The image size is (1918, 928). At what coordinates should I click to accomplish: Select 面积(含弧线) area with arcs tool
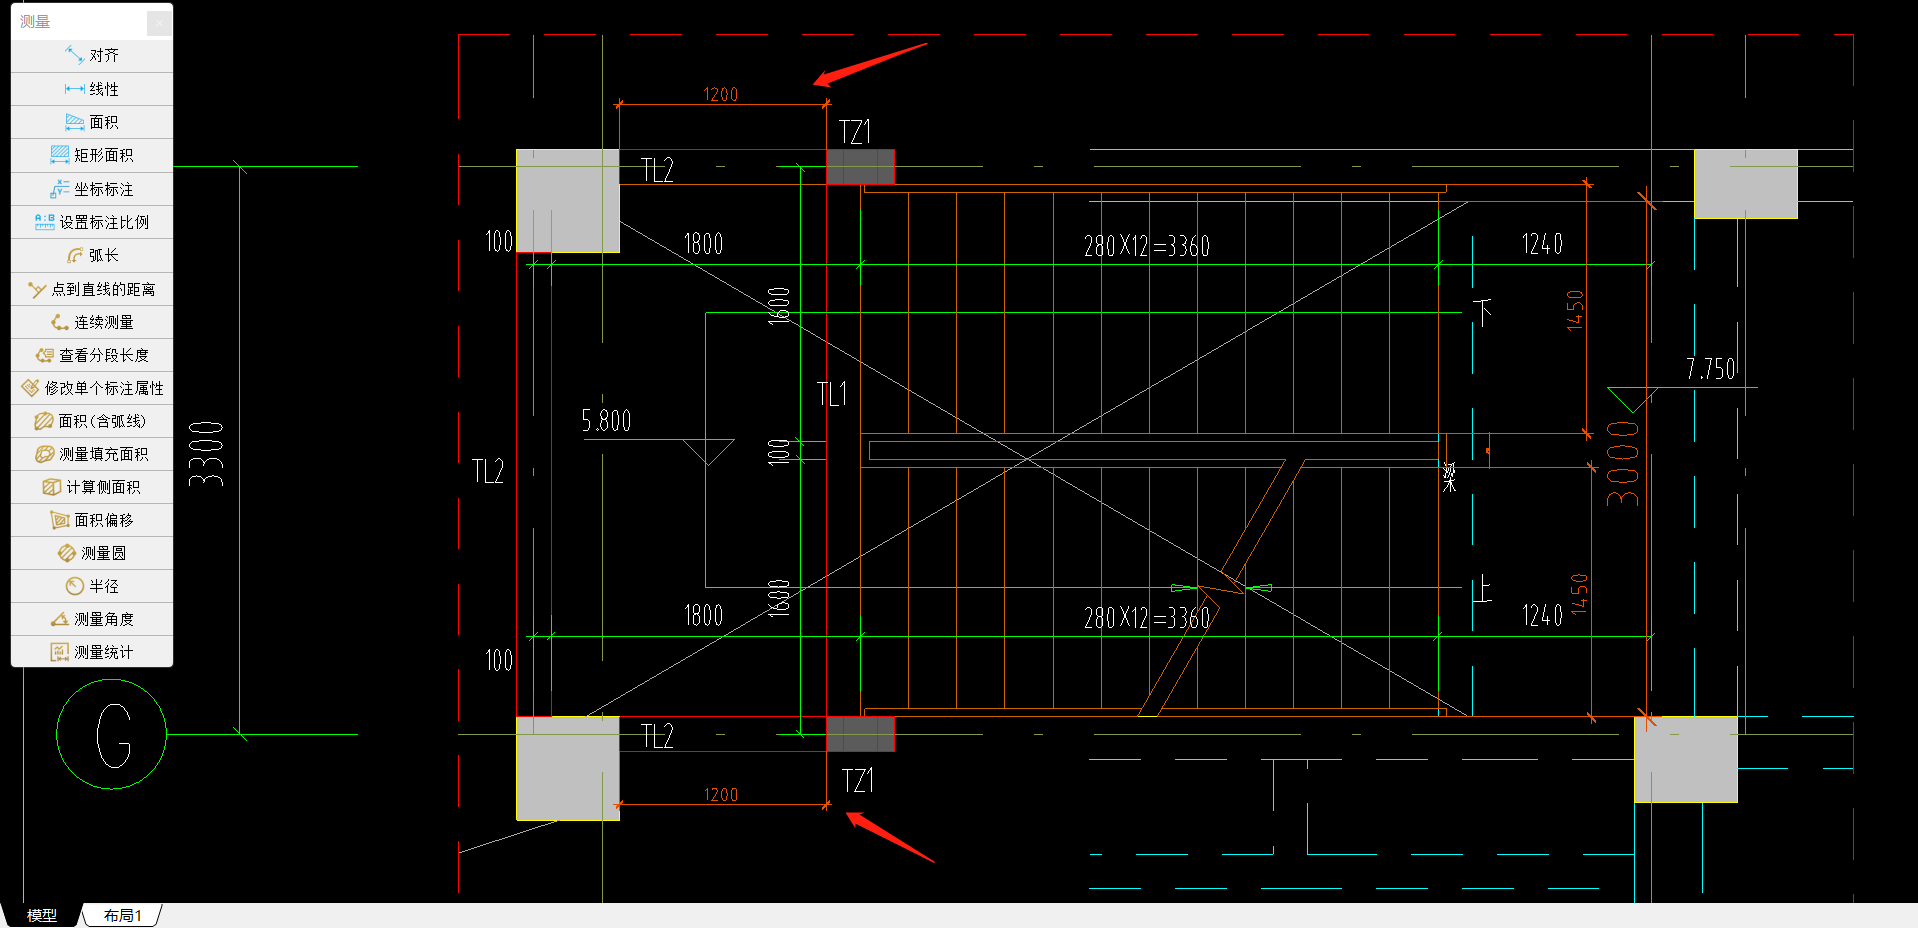pos(92,421)
